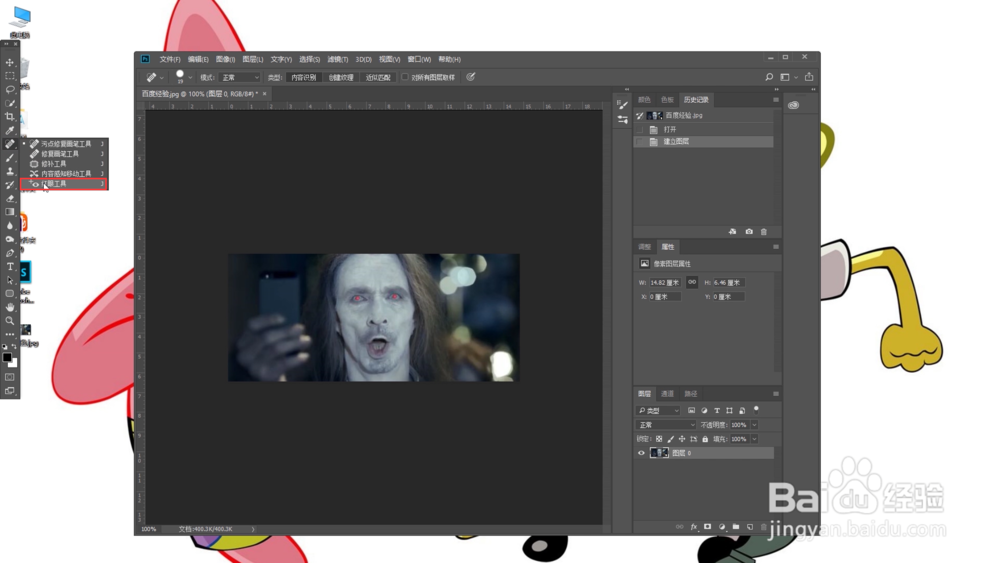
Task: Switch to 色板 tab
Action: pos(667,100)
